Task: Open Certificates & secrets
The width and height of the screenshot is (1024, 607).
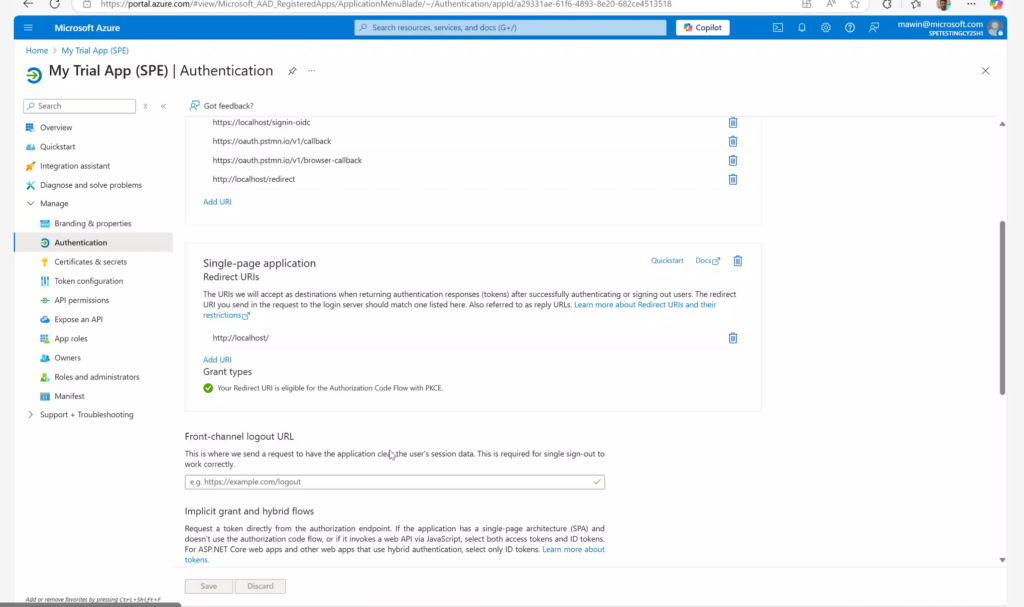Action: tap(91, 261)
